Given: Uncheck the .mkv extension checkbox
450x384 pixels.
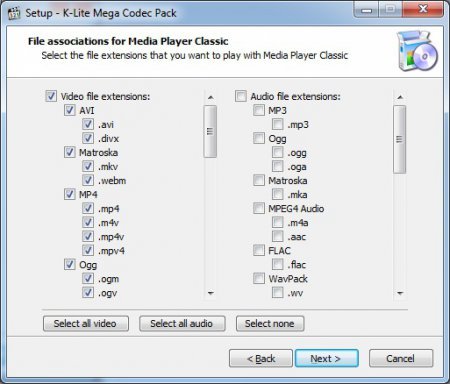Looking at the screenshot, I should pos(88,166).
